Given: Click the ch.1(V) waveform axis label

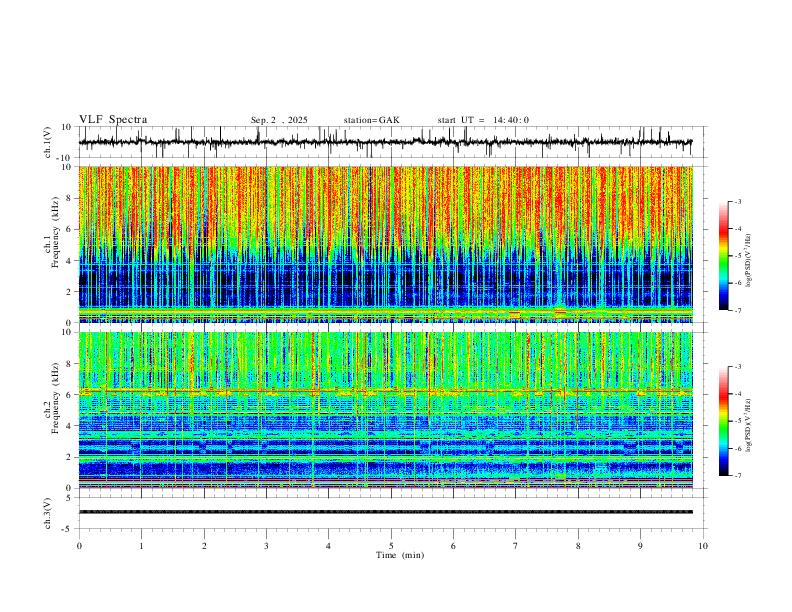Looking at the screenshot, I should pos(48,142).
